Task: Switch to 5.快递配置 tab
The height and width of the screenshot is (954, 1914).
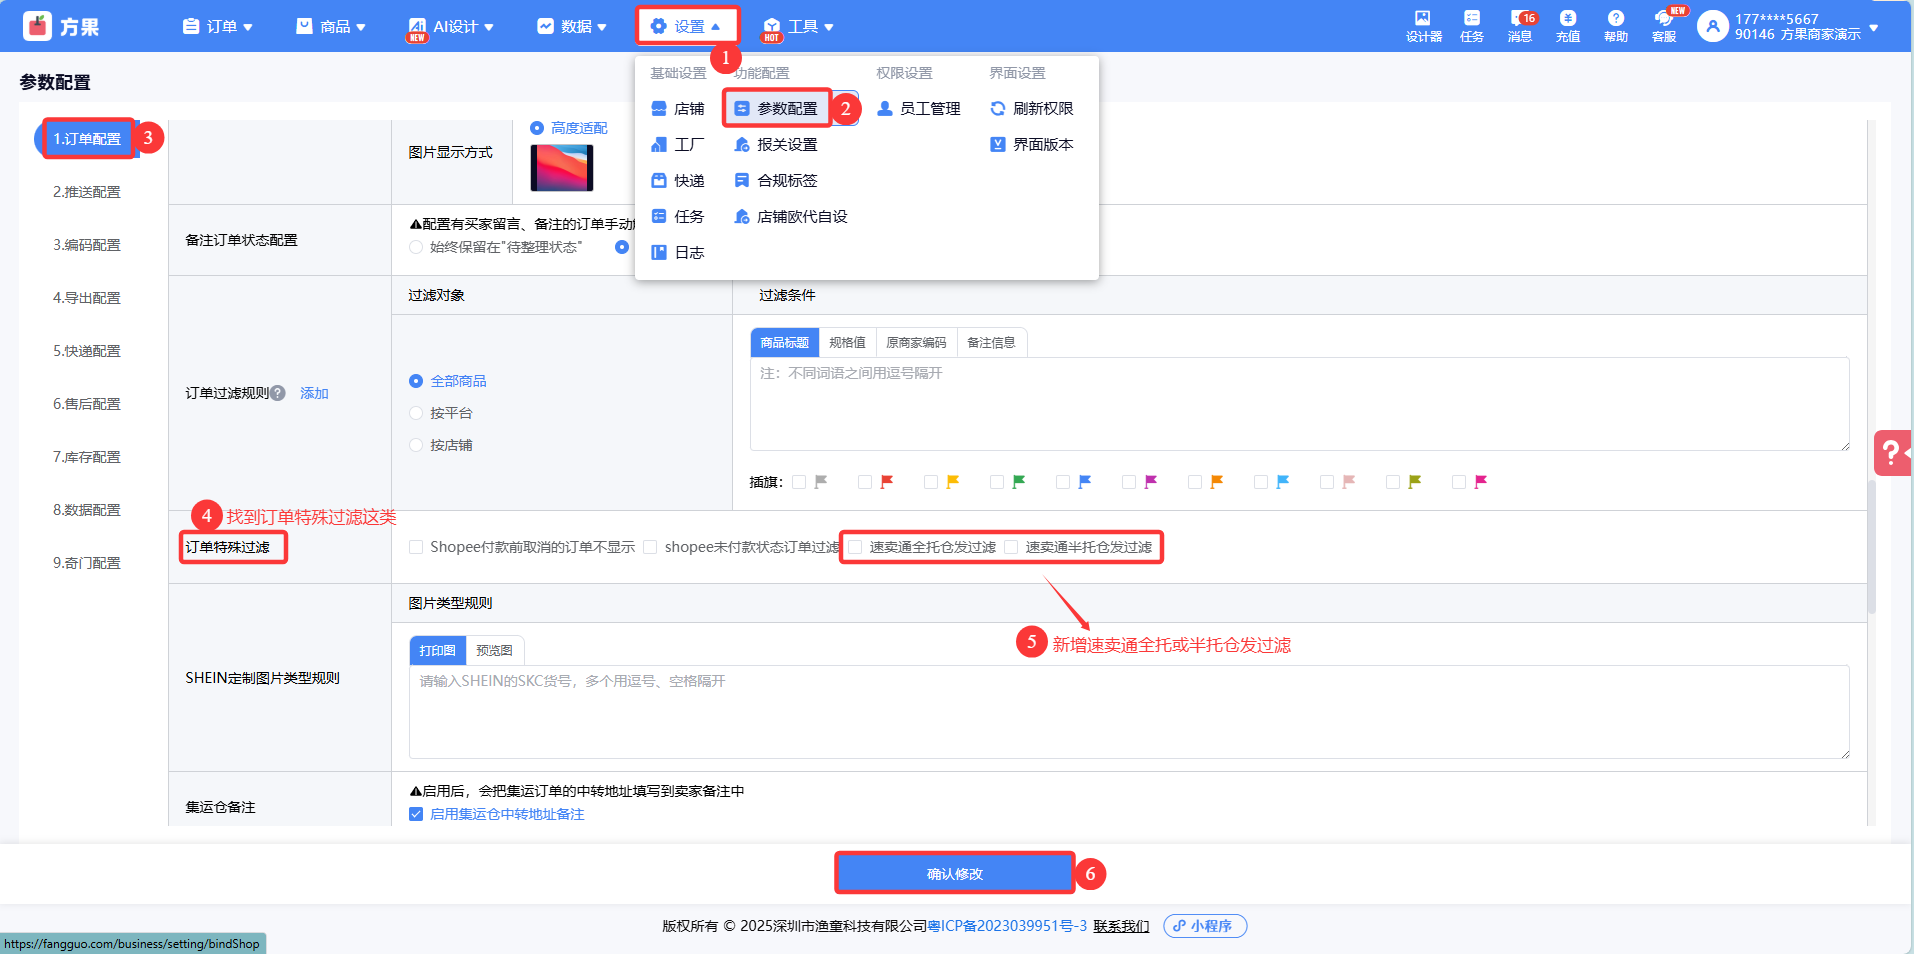Action: point(87,351)
